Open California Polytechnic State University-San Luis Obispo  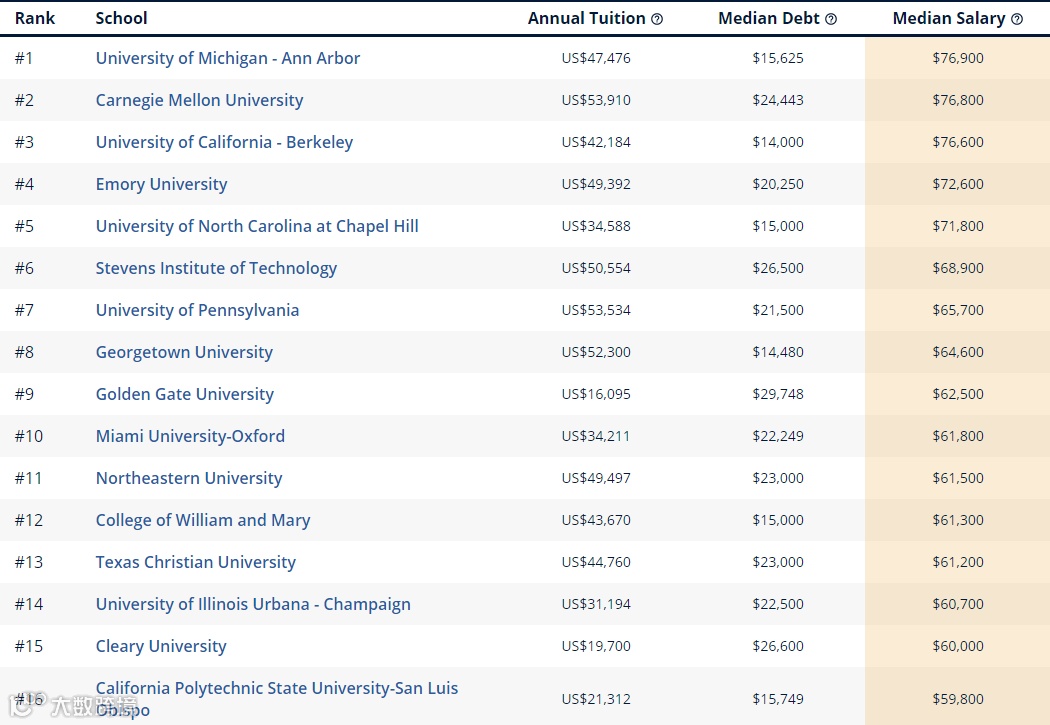(x=277, y=699)
